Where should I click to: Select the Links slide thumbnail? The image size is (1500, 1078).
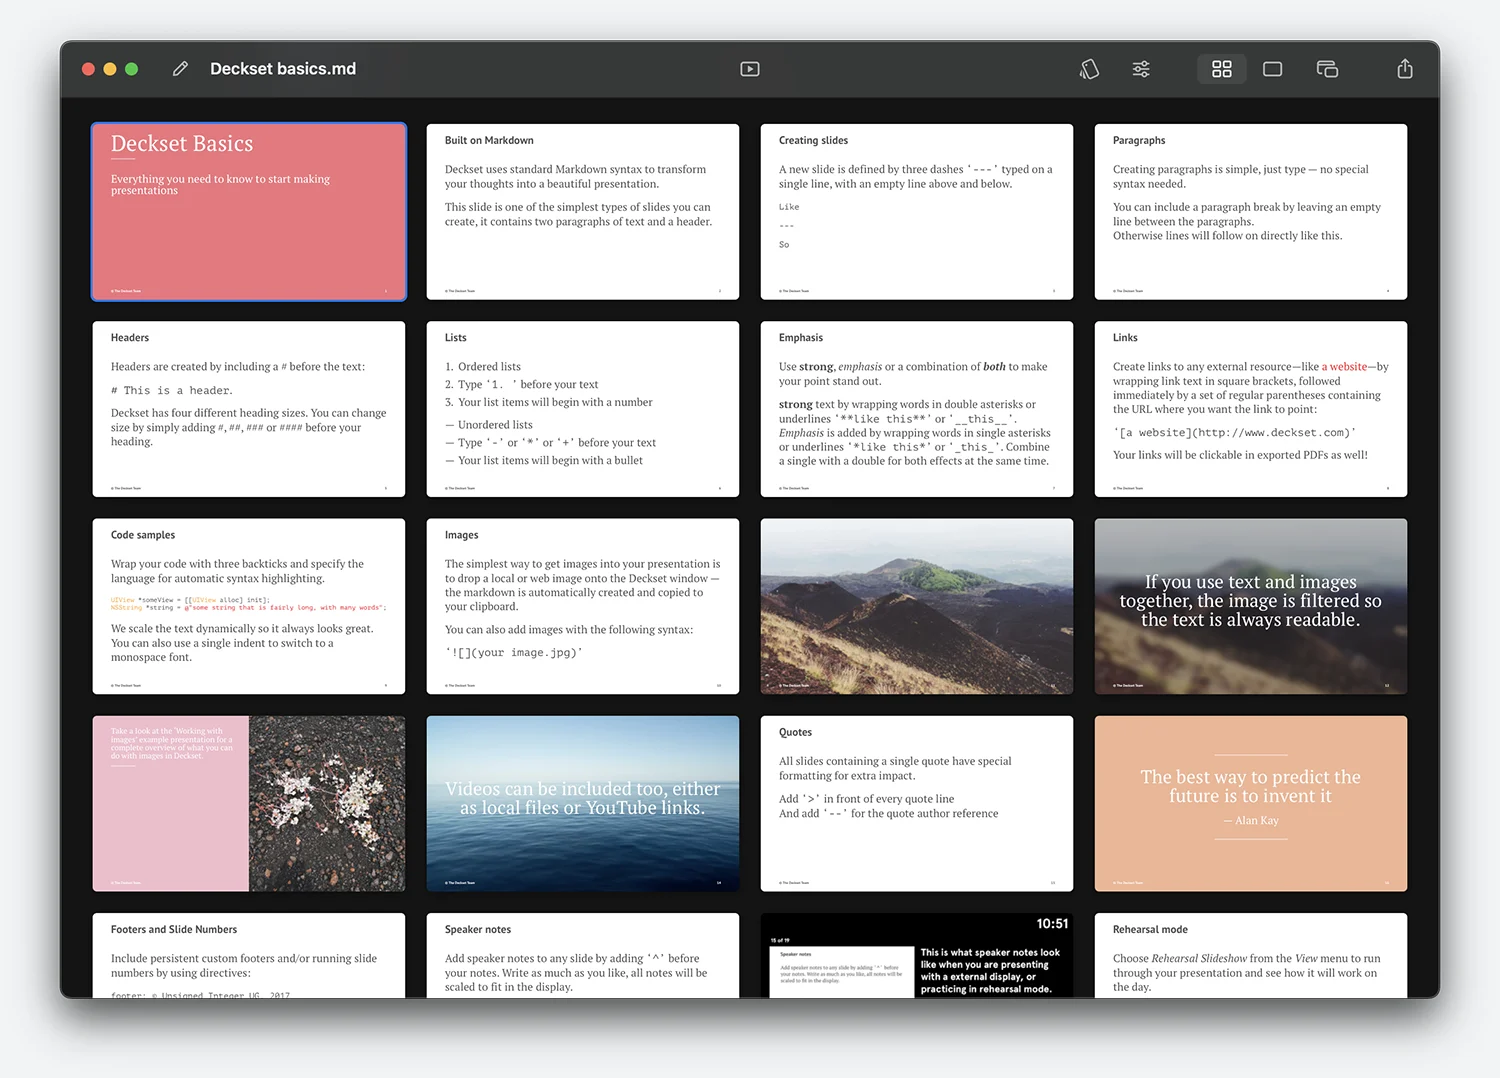[1251, 409]
